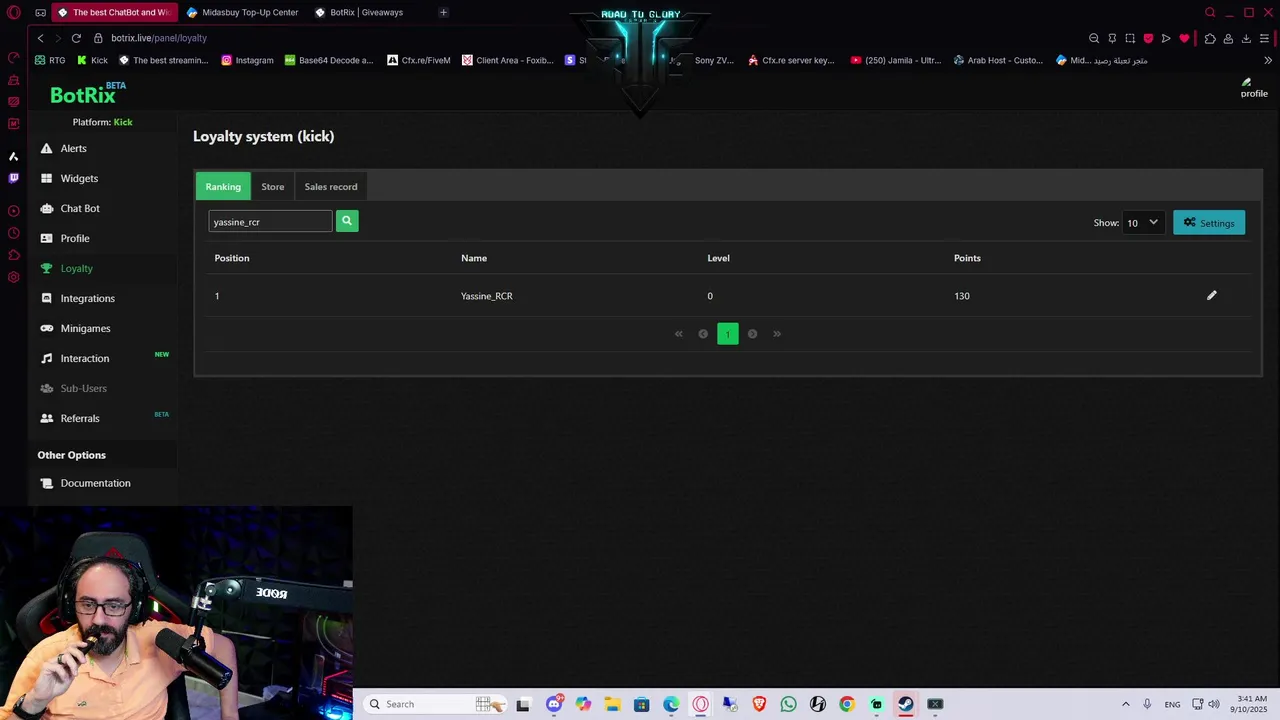Open the Alerts section in the sidebar
The image size is (1280, 720).
tap(73, 148)
